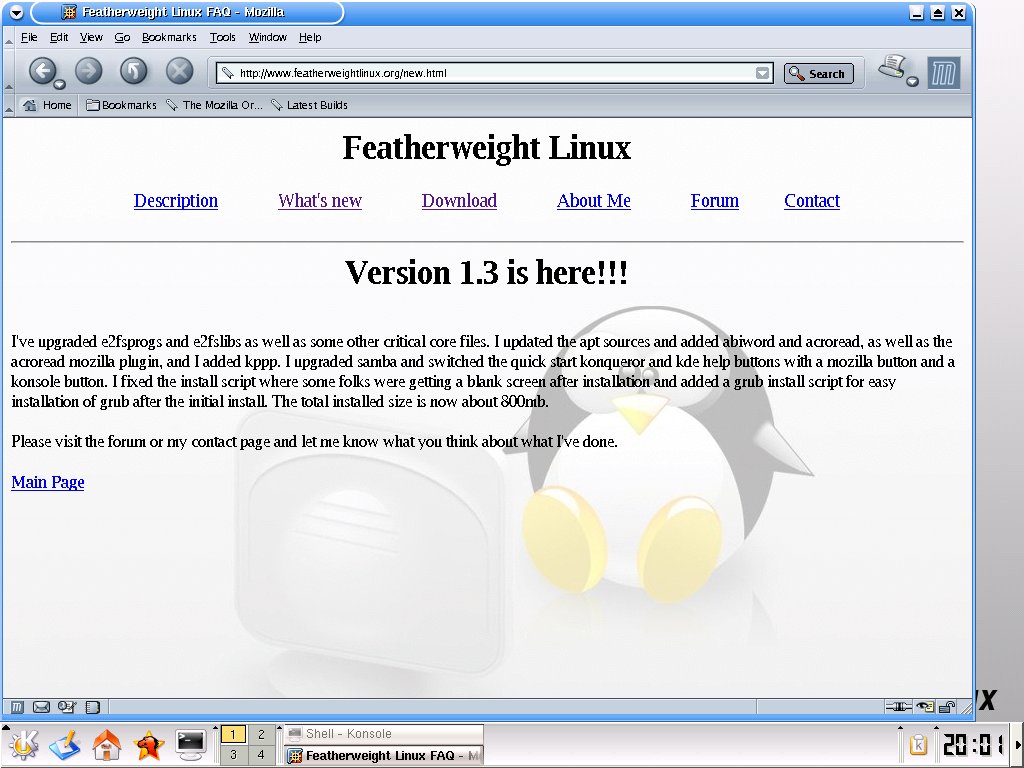1024x768 pixels.
Task: Open Composer icon in status bar
Action: coord(67,707)
